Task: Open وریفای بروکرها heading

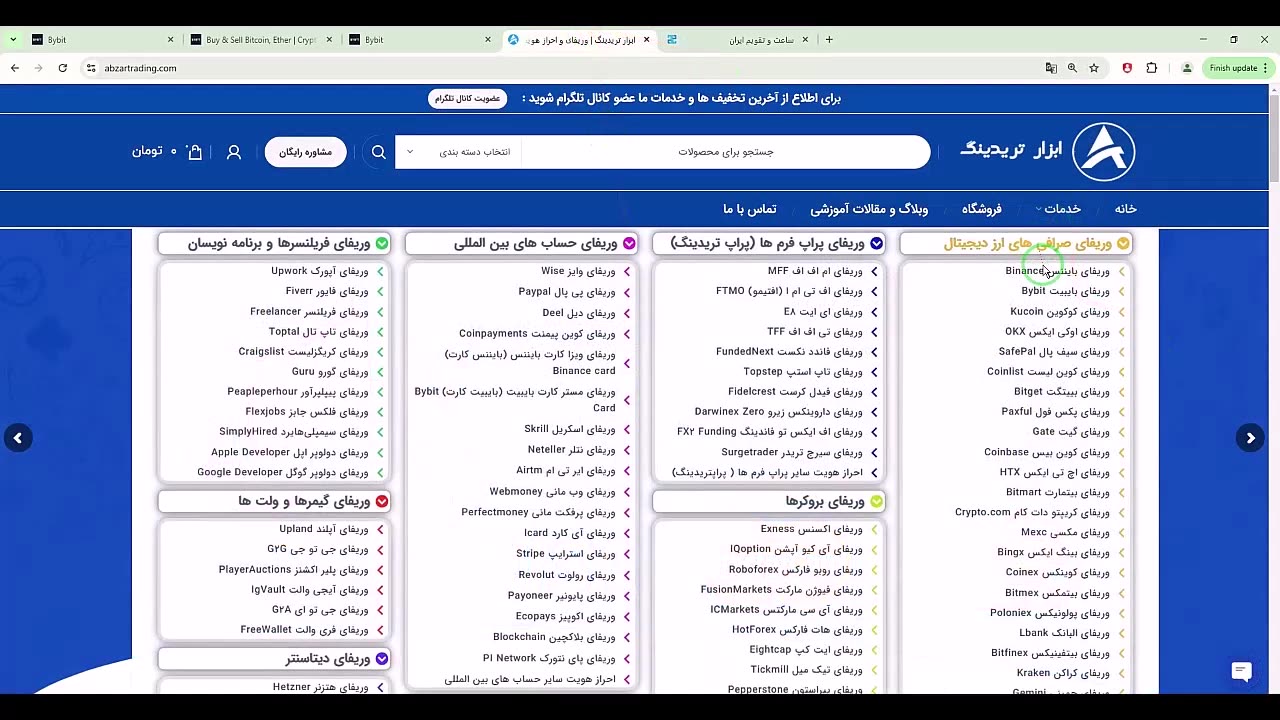Action: coord(768,501)
